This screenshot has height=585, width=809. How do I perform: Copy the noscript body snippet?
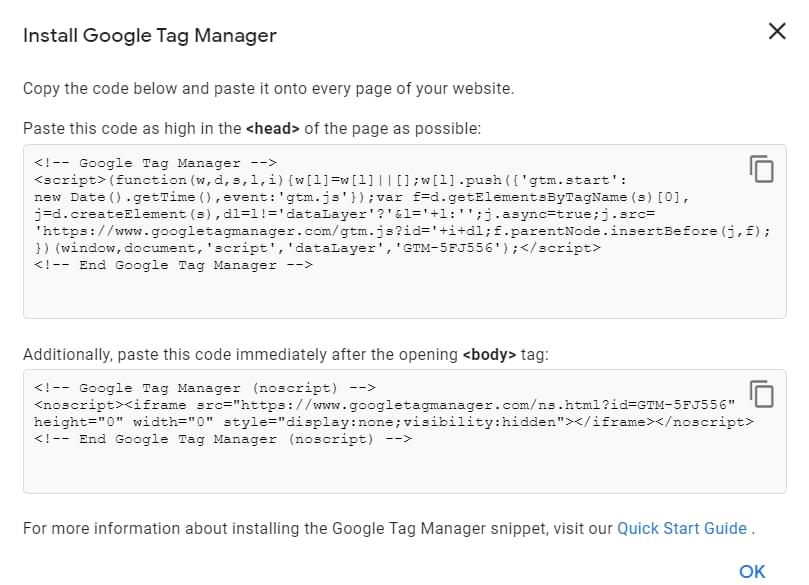click(762, 394)
